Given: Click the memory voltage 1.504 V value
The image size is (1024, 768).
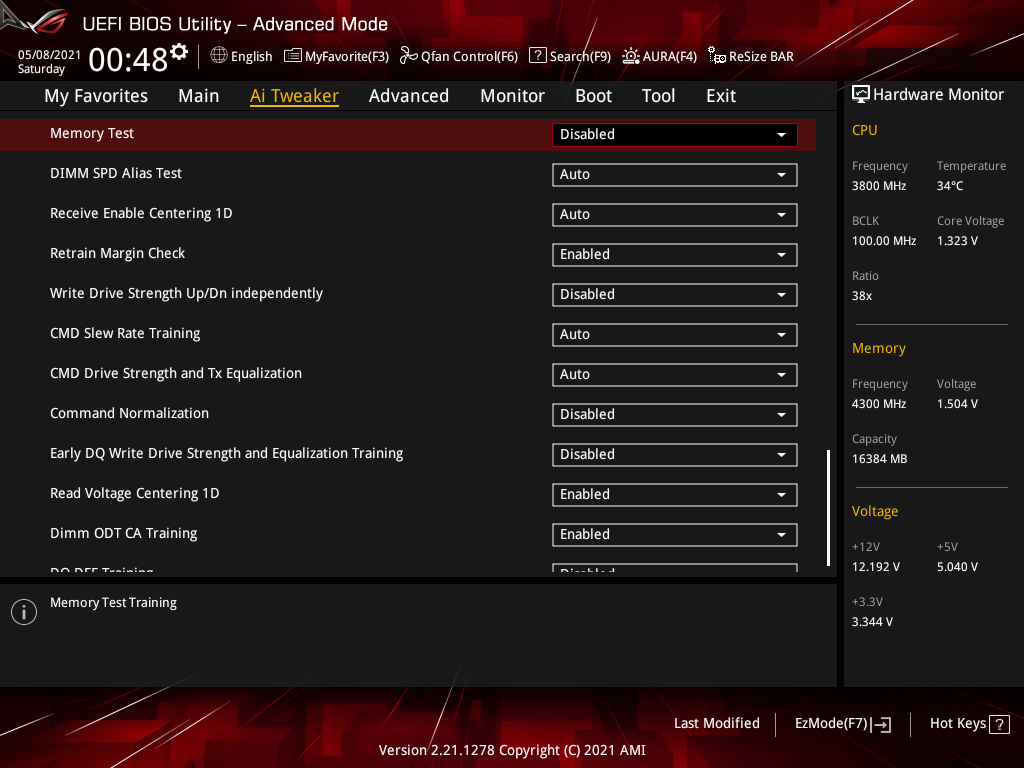Looking at the screenshot, I should pyautogui.click(x=957, y=404).
